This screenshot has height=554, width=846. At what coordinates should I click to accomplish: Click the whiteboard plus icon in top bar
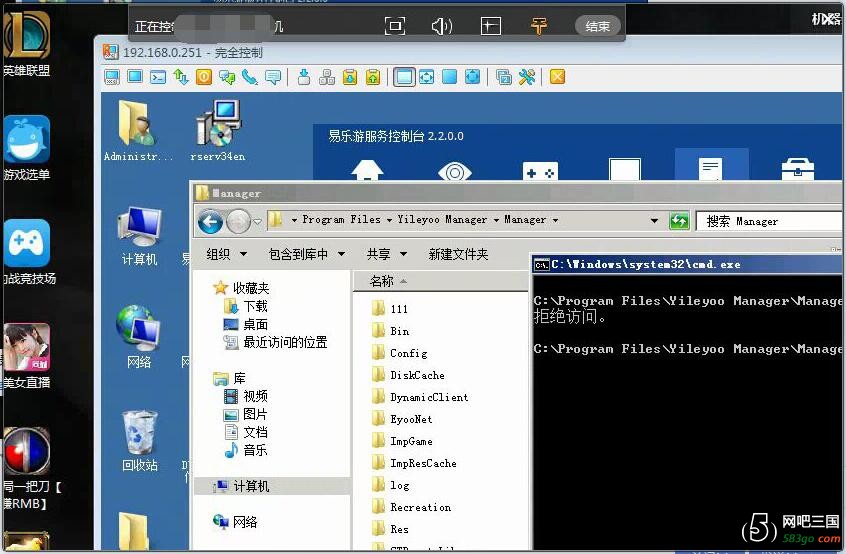pyautogui.click(x=490, y=26)
